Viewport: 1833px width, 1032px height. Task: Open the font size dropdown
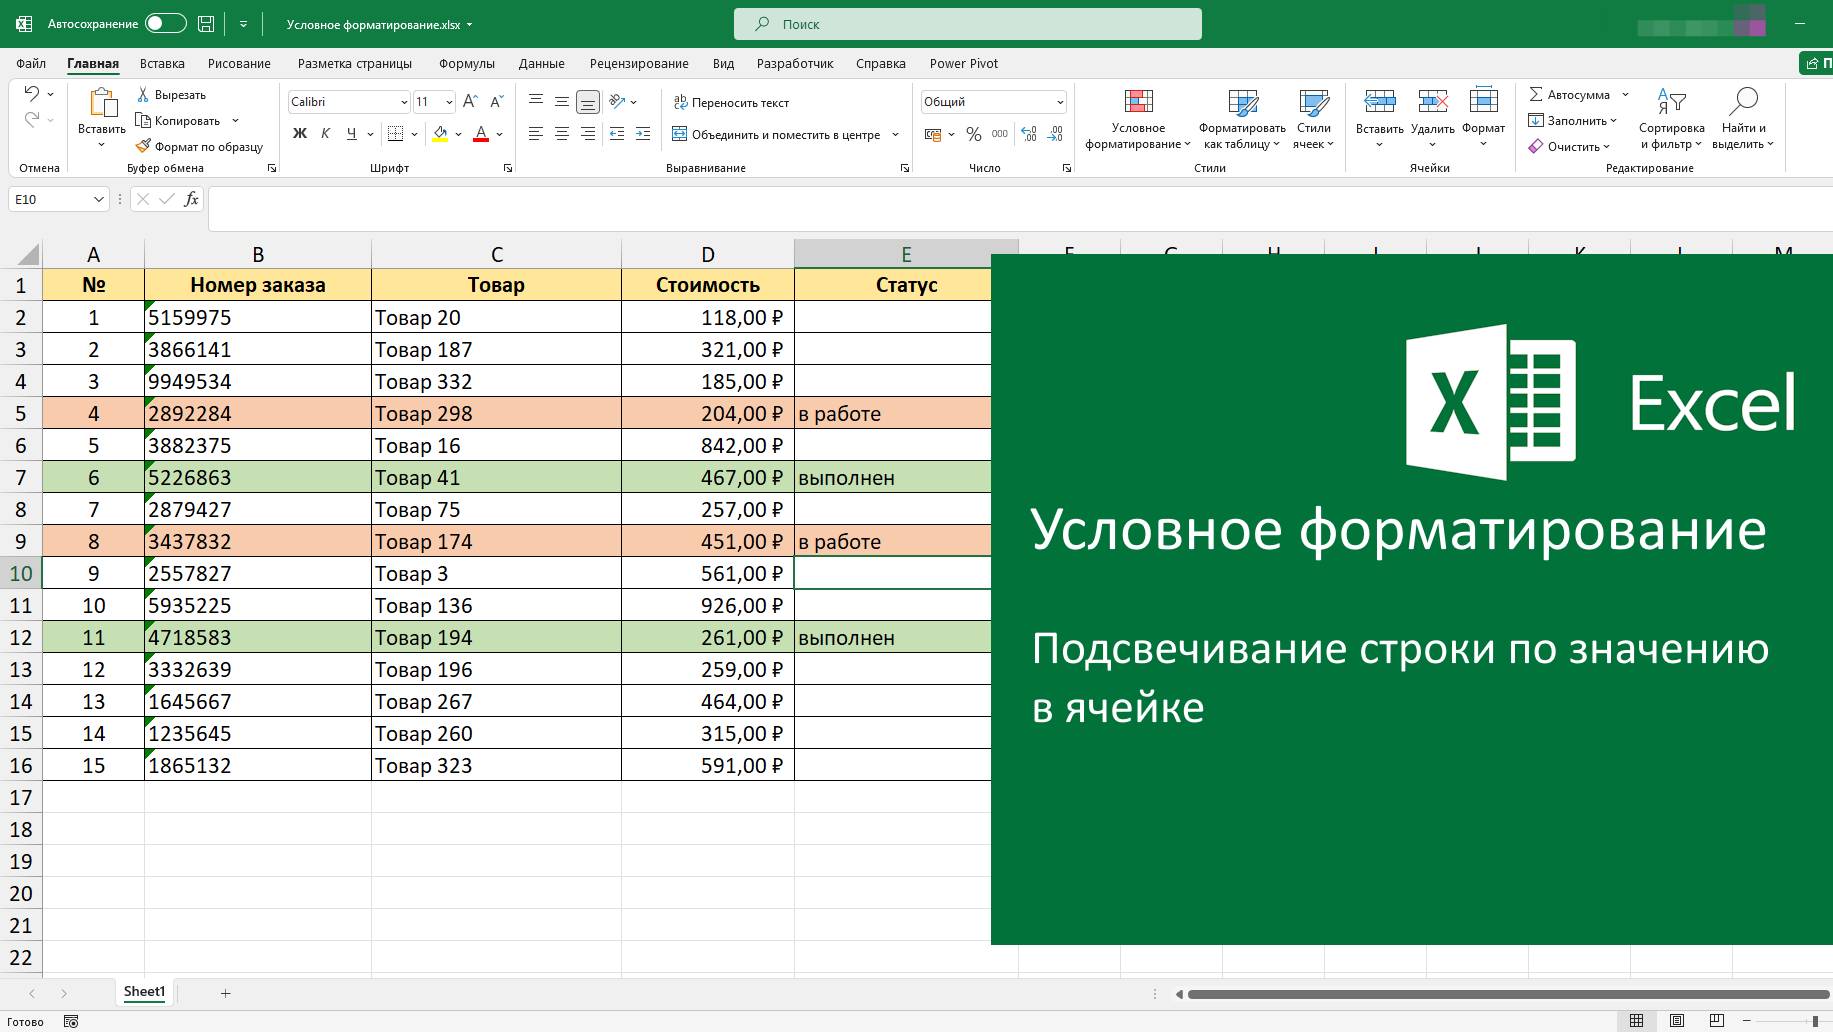click(x=449, y=102)
